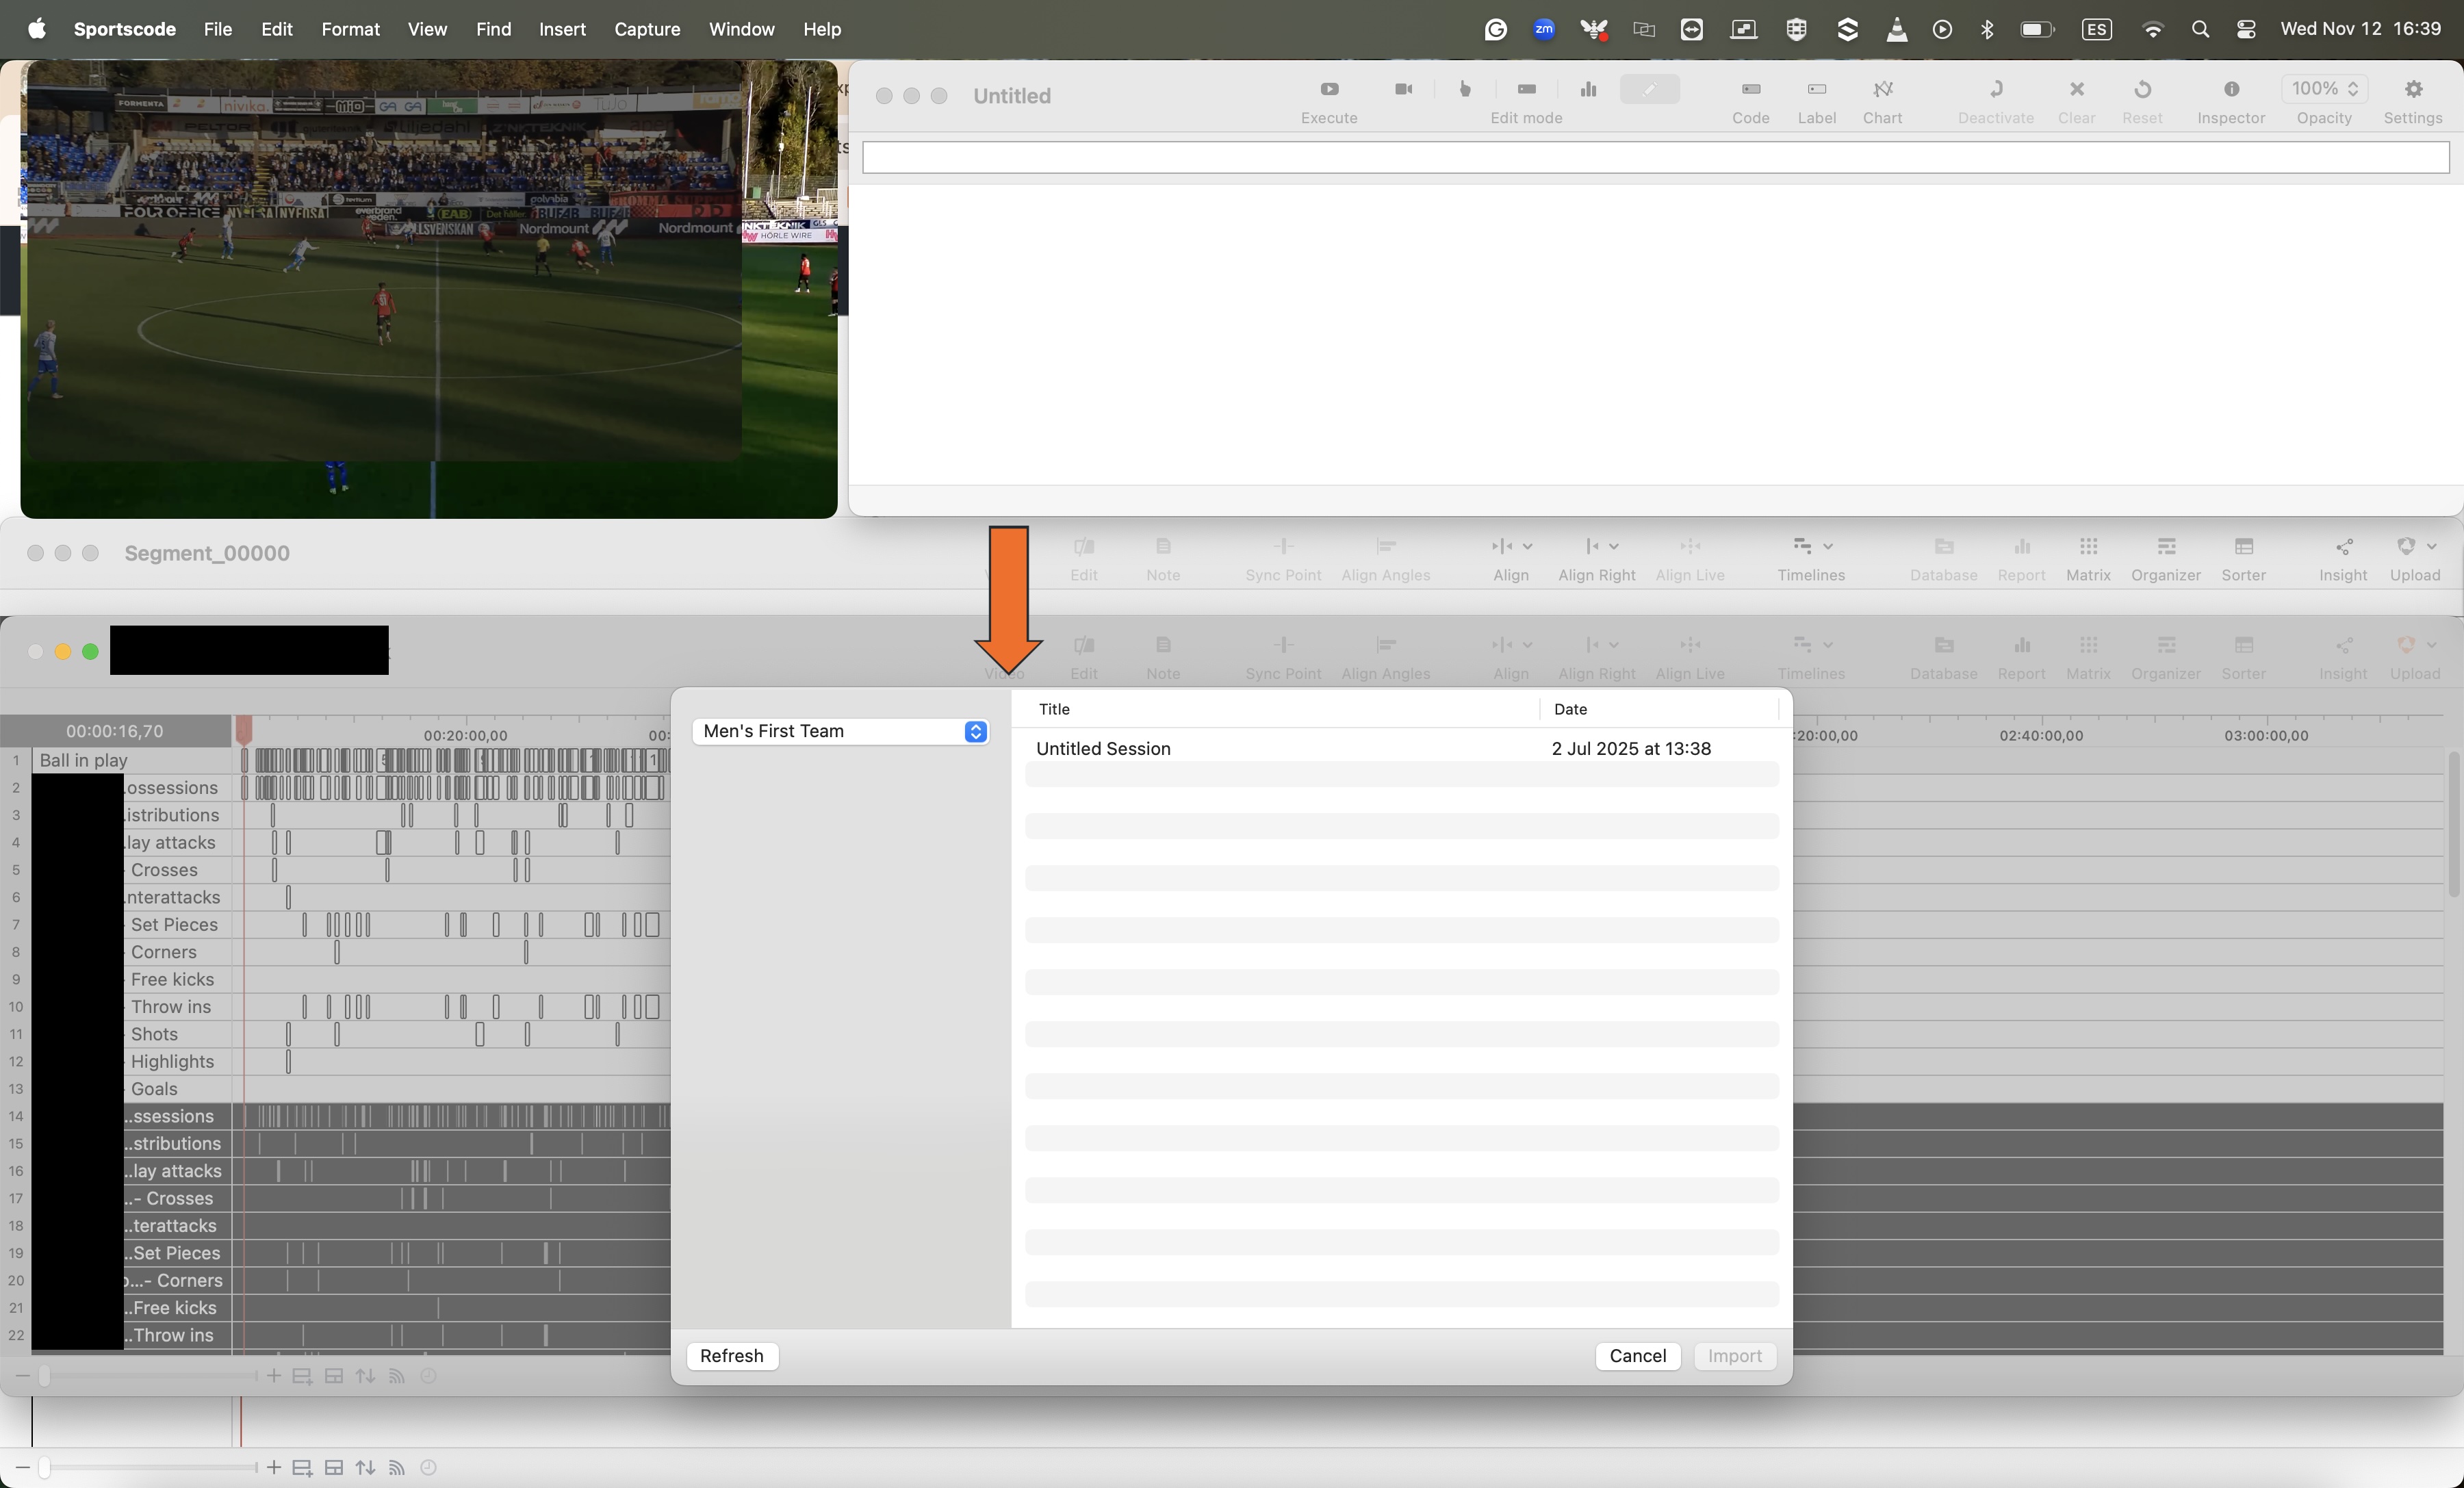This screenshot has width=2464, height=1488.
Task: Click the 100% Opacity stepper
Action: click(2323, 89)
